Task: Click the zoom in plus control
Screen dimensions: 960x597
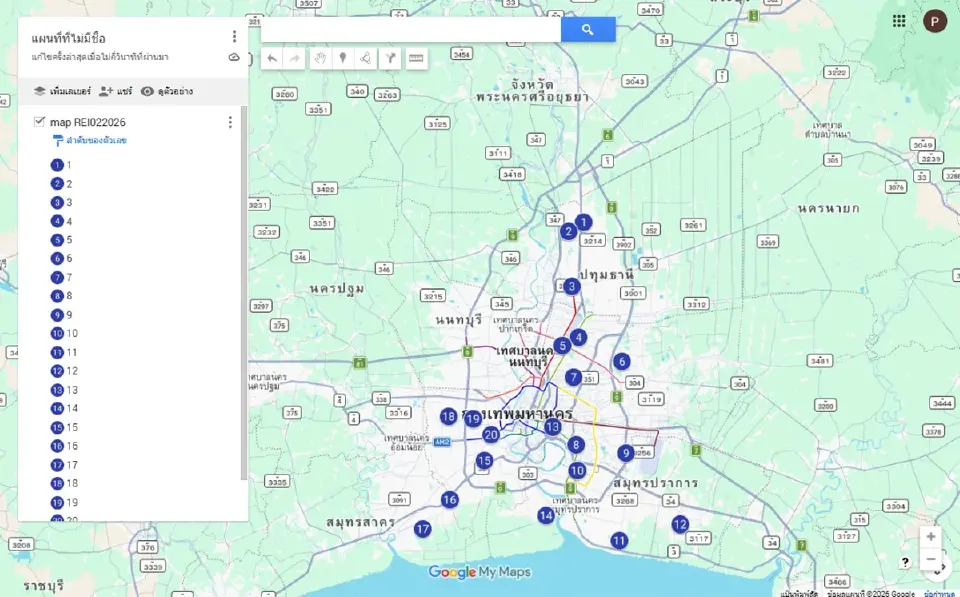Action: 931,537
